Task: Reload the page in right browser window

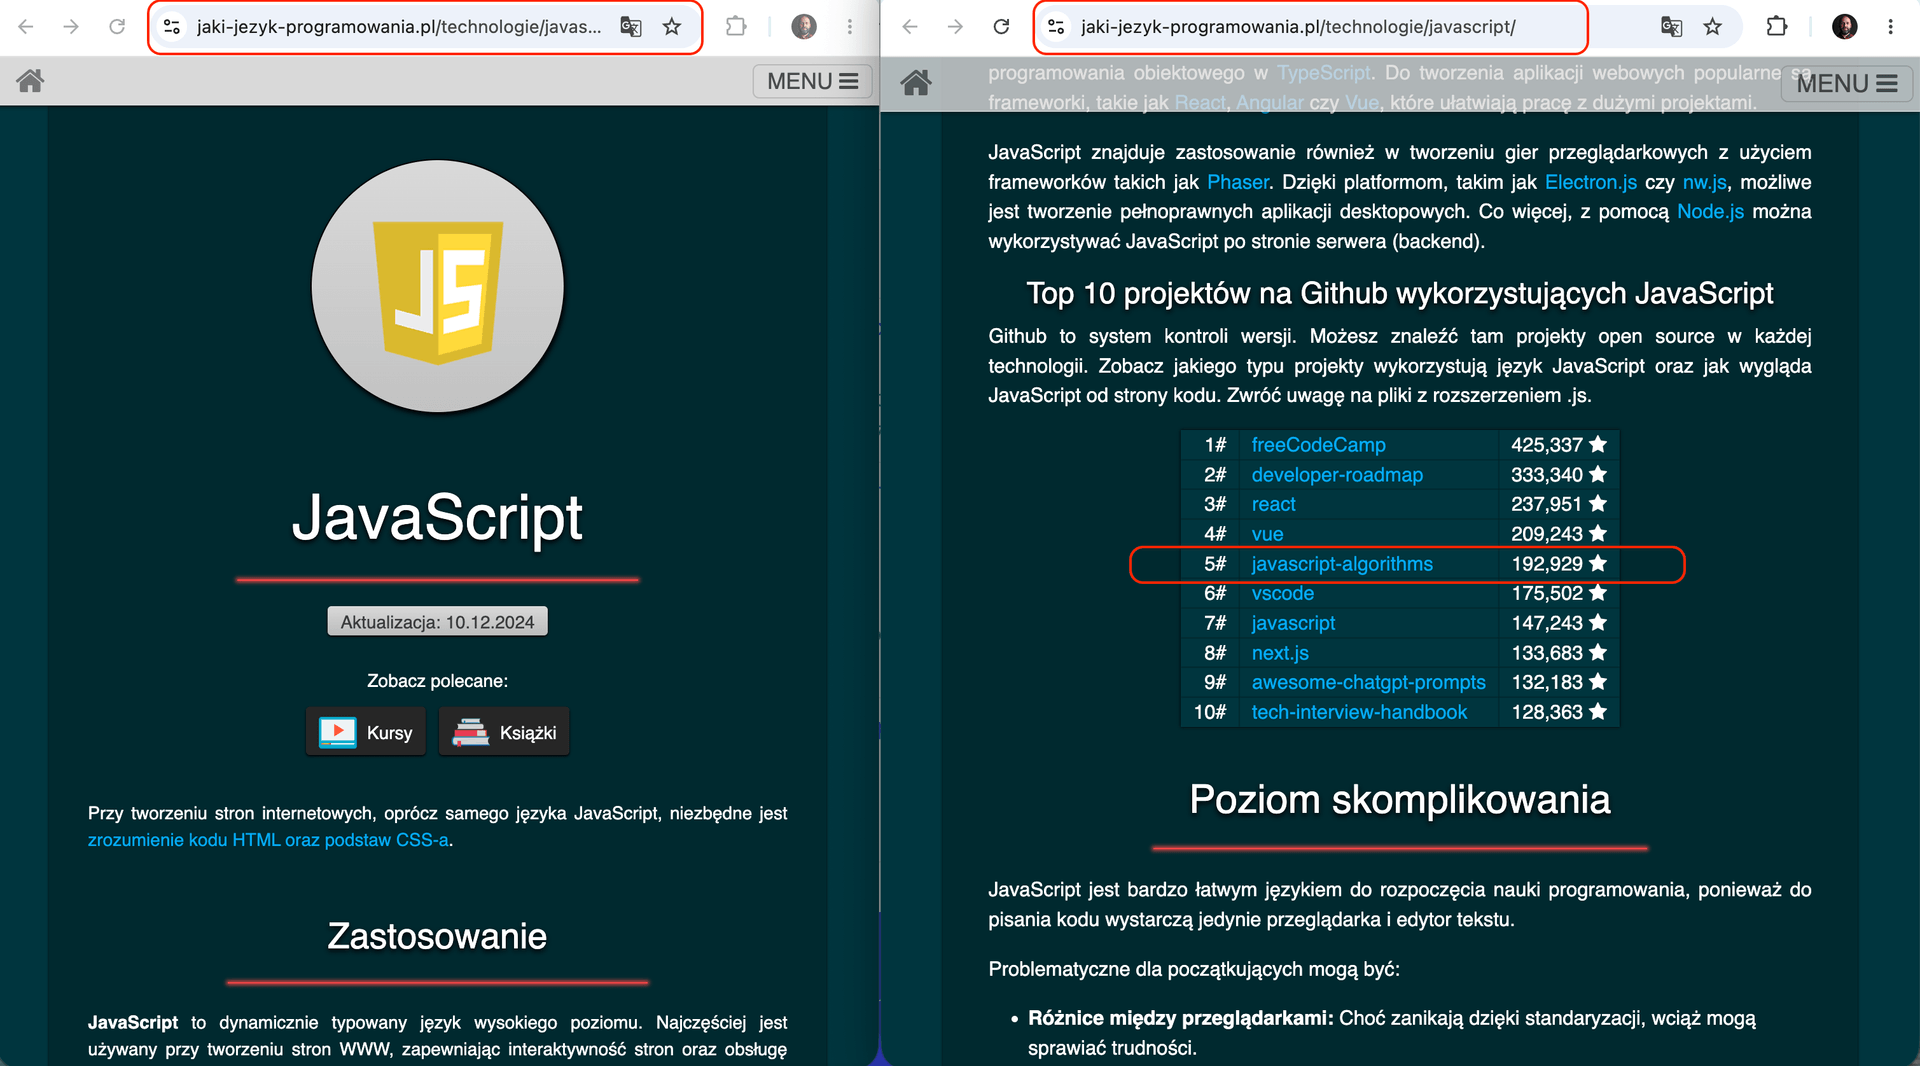Action: 1001,27
